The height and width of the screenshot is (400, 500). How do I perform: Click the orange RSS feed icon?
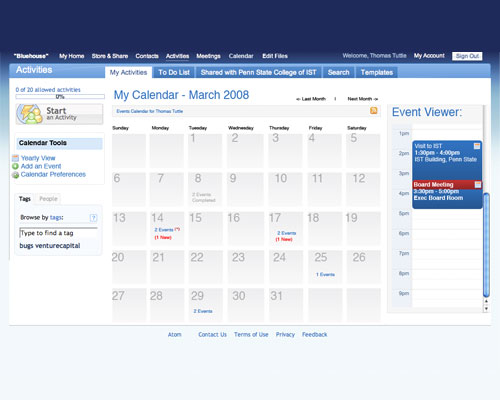tap(374, 111)
